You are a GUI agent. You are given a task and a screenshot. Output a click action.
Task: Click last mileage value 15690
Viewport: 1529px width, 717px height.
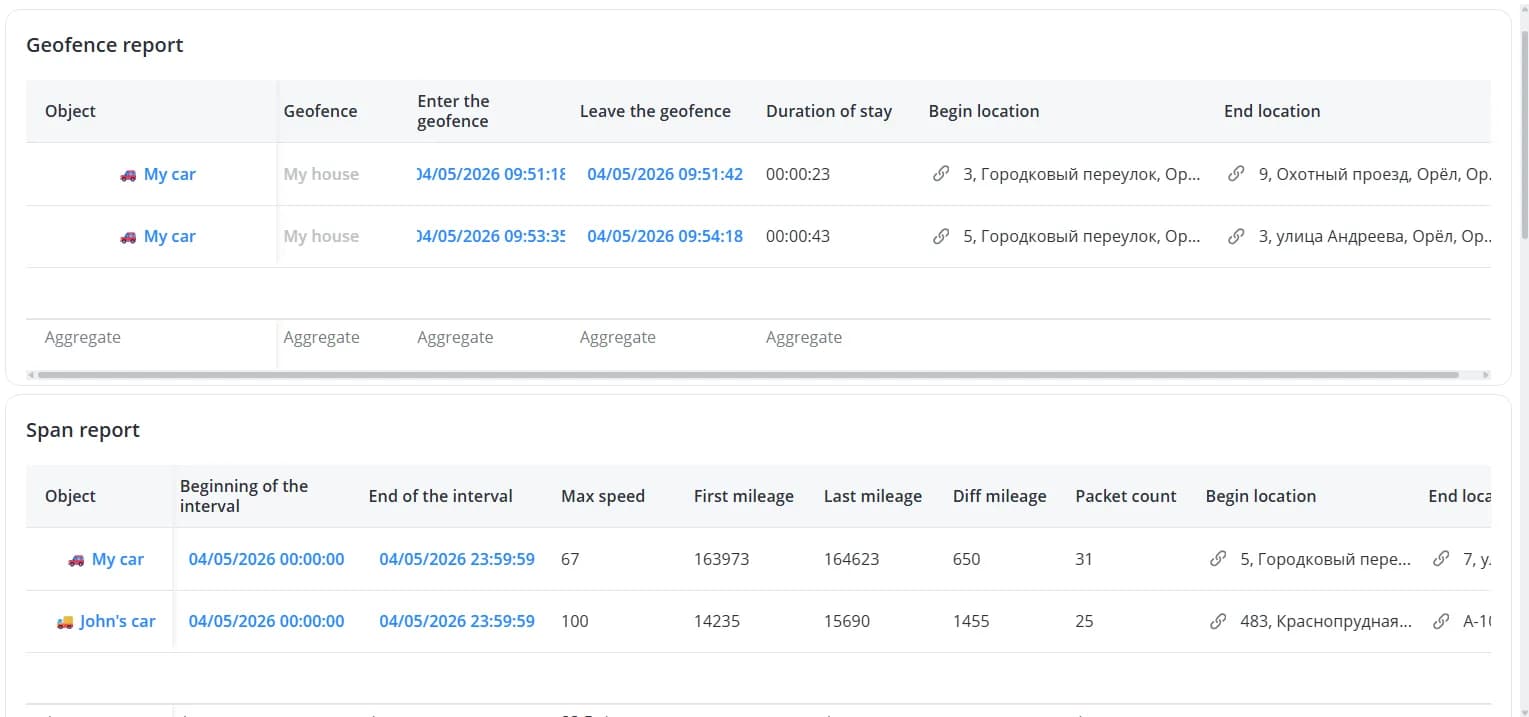(847, 621)
